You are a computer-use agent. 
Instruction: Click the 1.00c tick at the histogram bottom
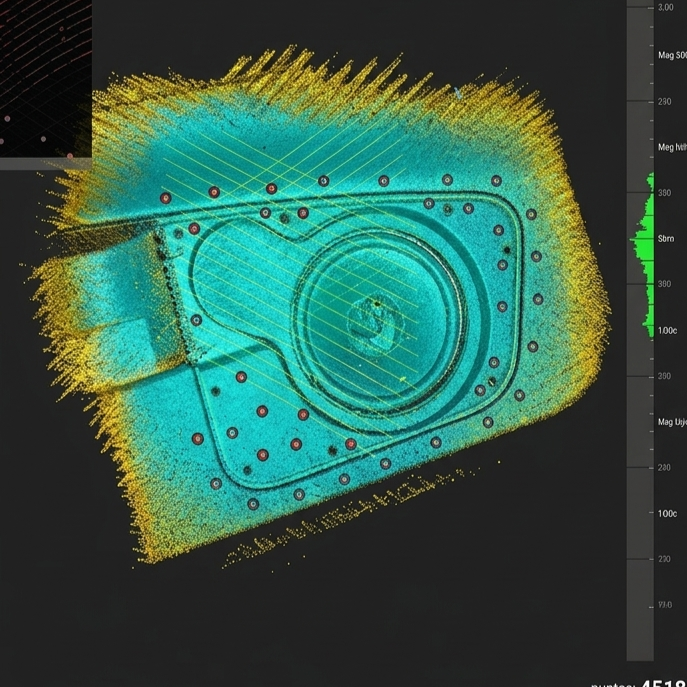(667, 330)
